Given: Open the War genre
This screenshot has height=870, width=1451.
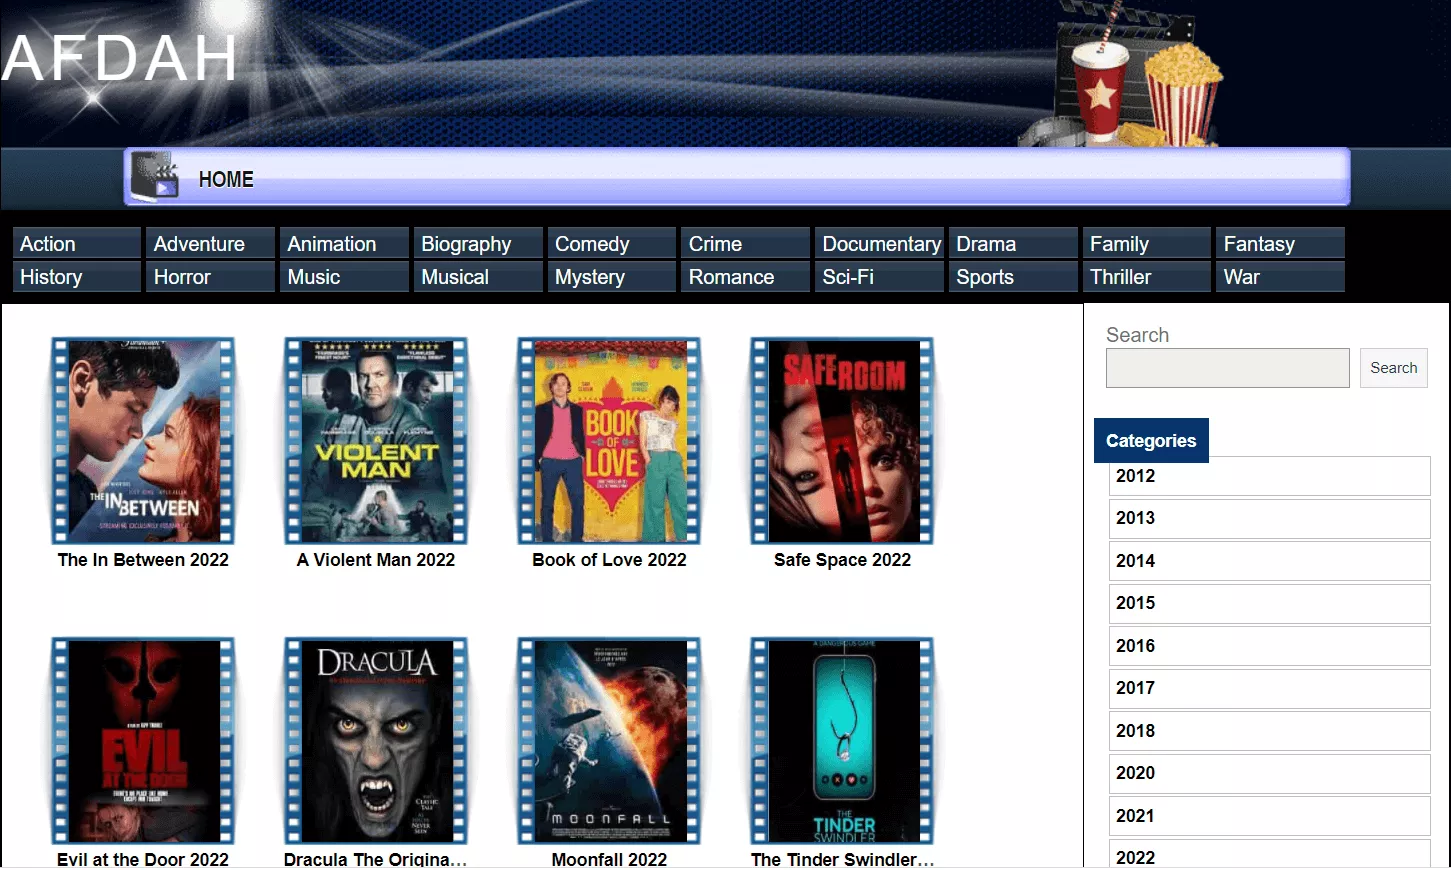Looking at the screenshot, I should (x=1281, y=277).
